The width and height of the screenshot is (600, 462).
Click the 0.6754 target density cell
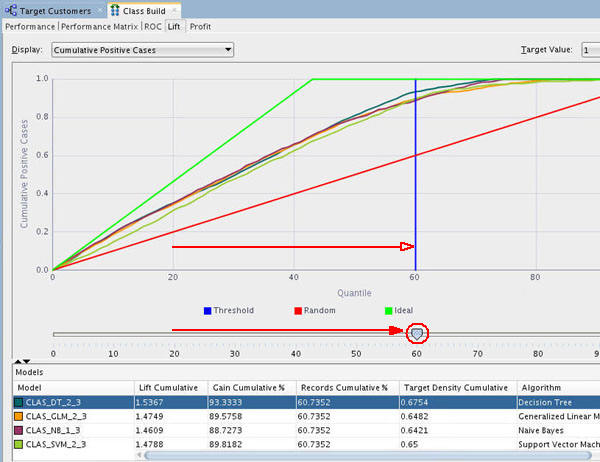tap(458, 402)
